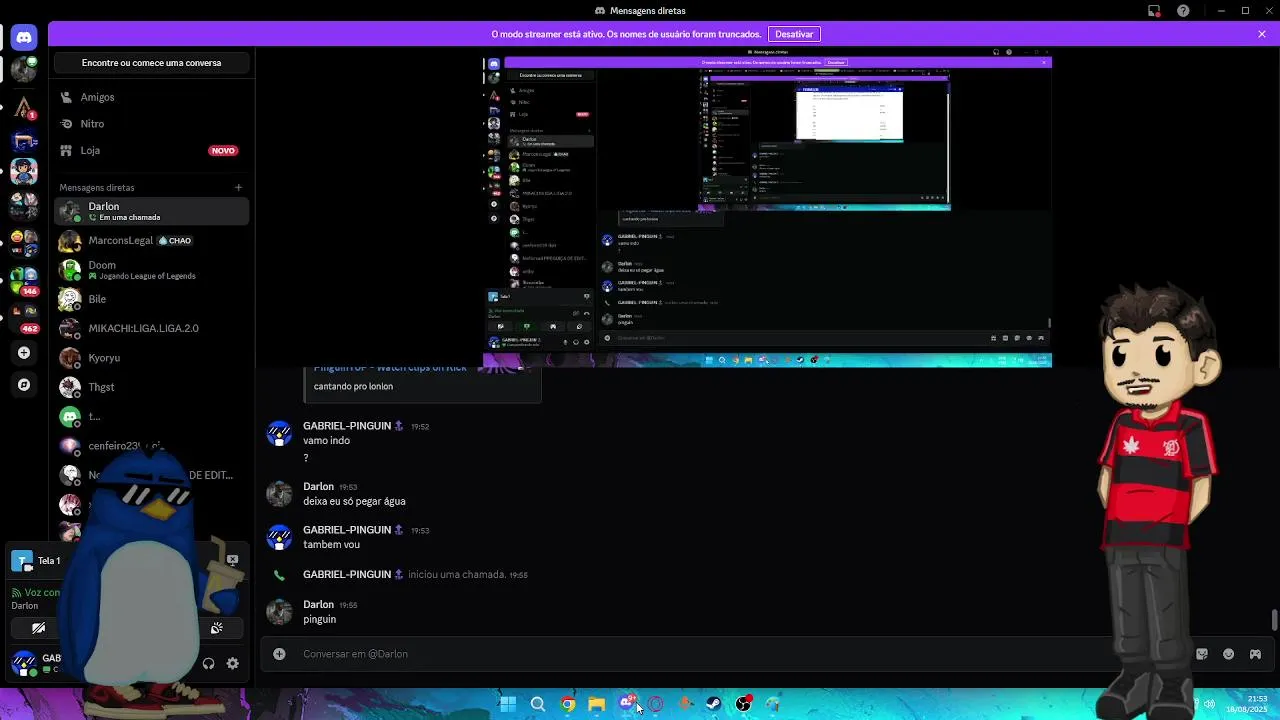Open the MarconsLegal conversation
Viewport: 1280px width, 720px height.
tap(151, 240)
